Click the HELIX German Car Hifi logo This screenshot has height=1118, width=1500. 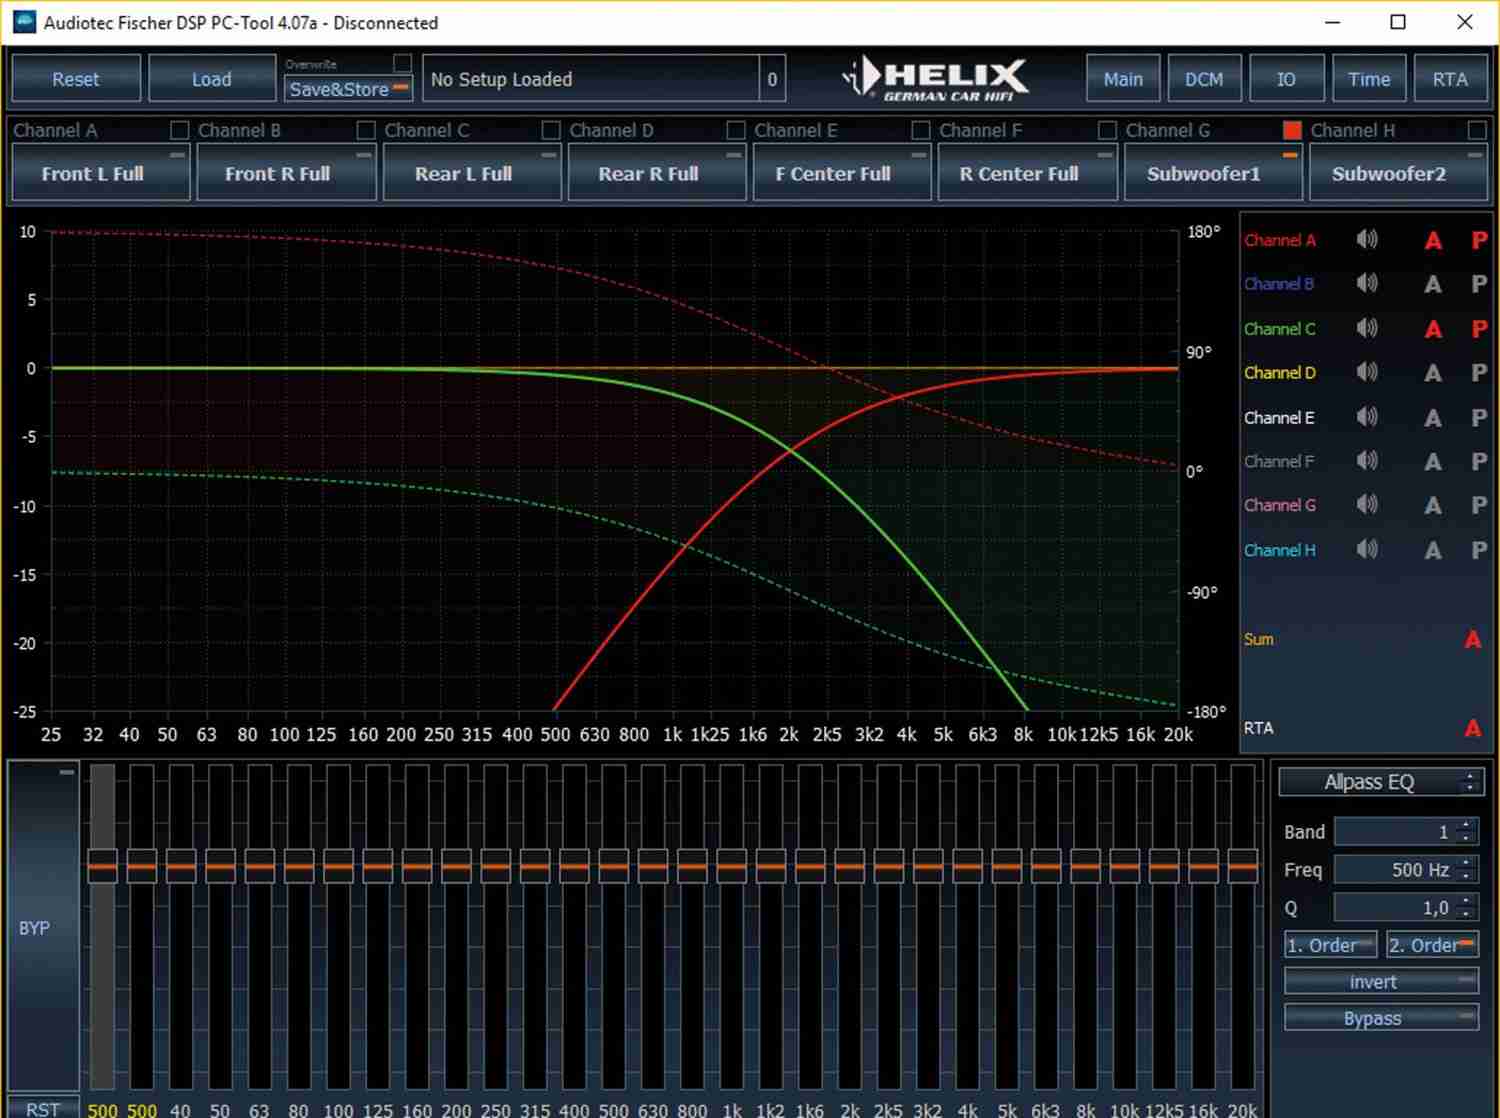point(935,78)
